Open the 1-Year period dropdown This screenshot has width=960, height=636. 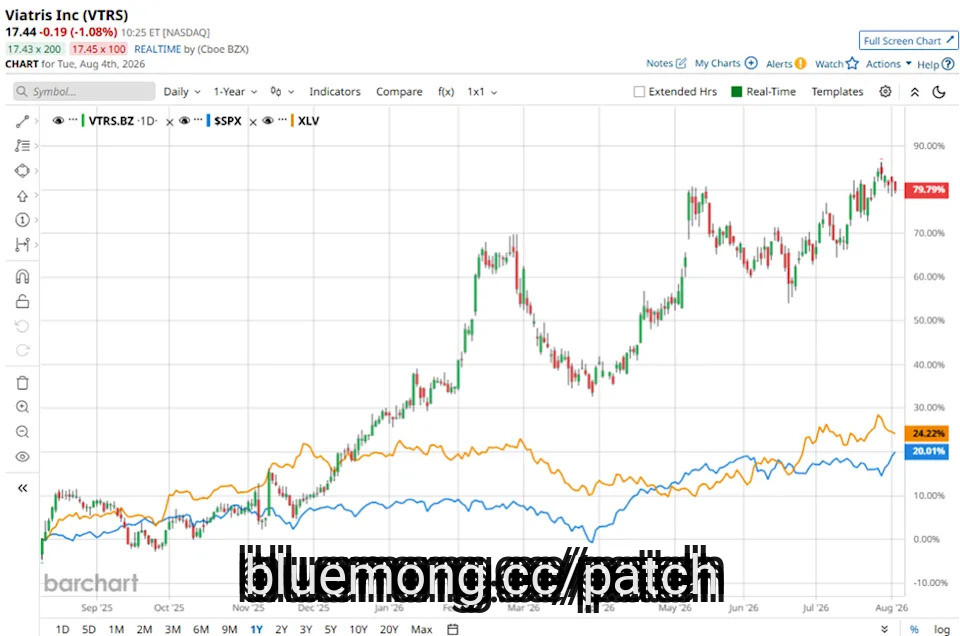pos(235,92)
